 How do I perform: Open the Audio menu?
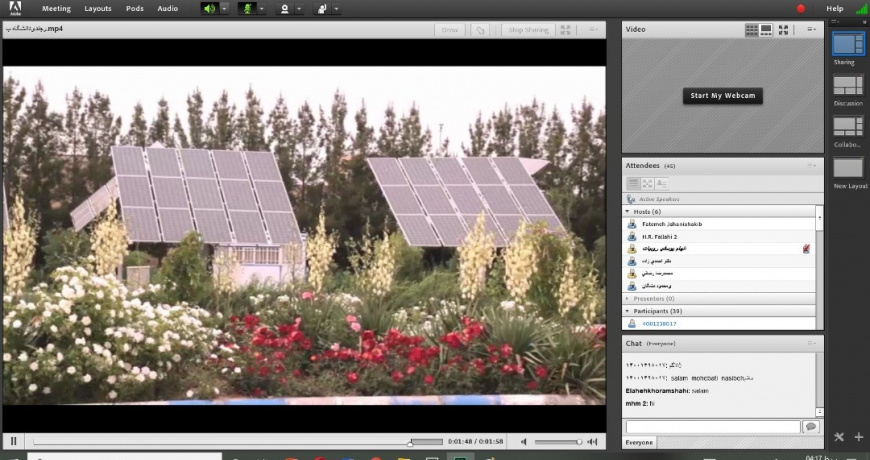[168, 8]
